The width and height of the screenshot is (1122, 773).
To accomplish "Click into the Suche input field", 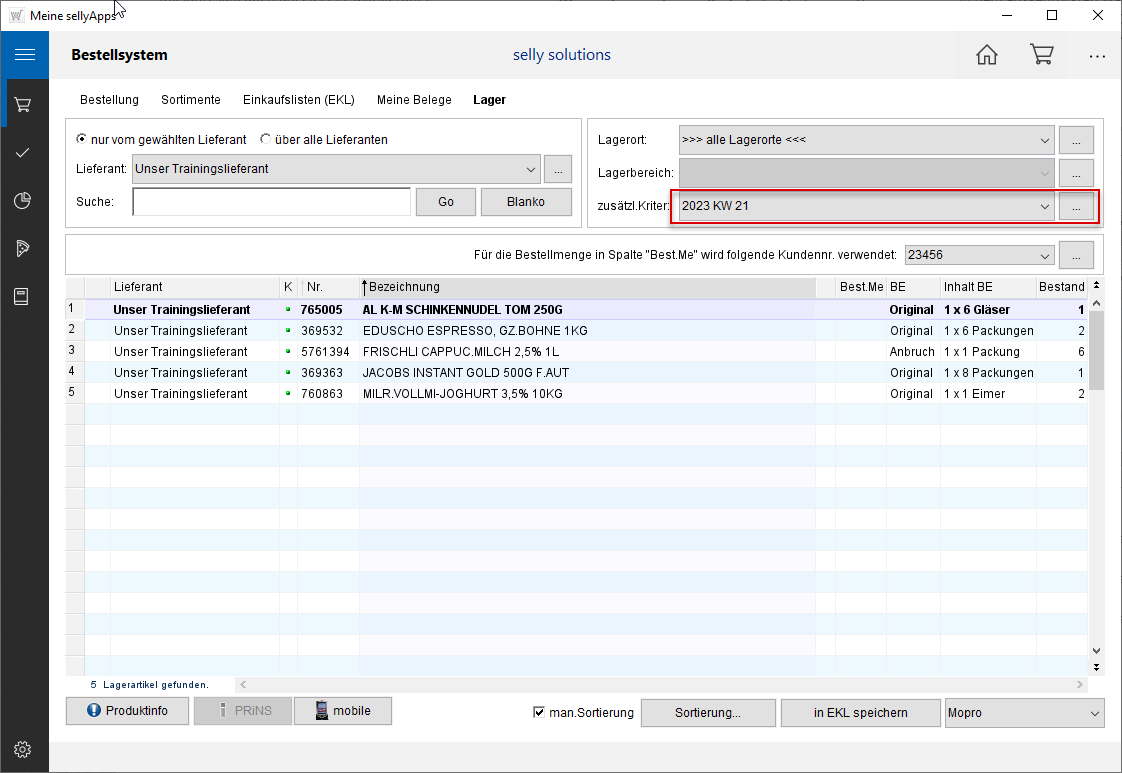I will tap(271, 202).
